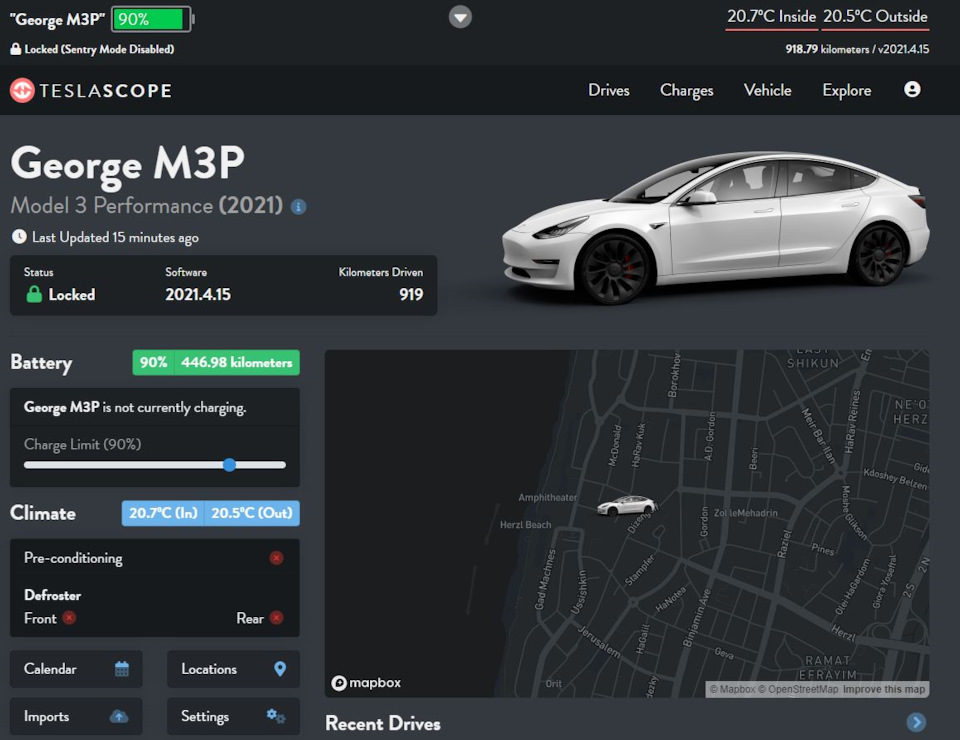This screenshot has height=740, width=960.
Task: Click the Improve this map link
Action: click(x=883, y=689)
